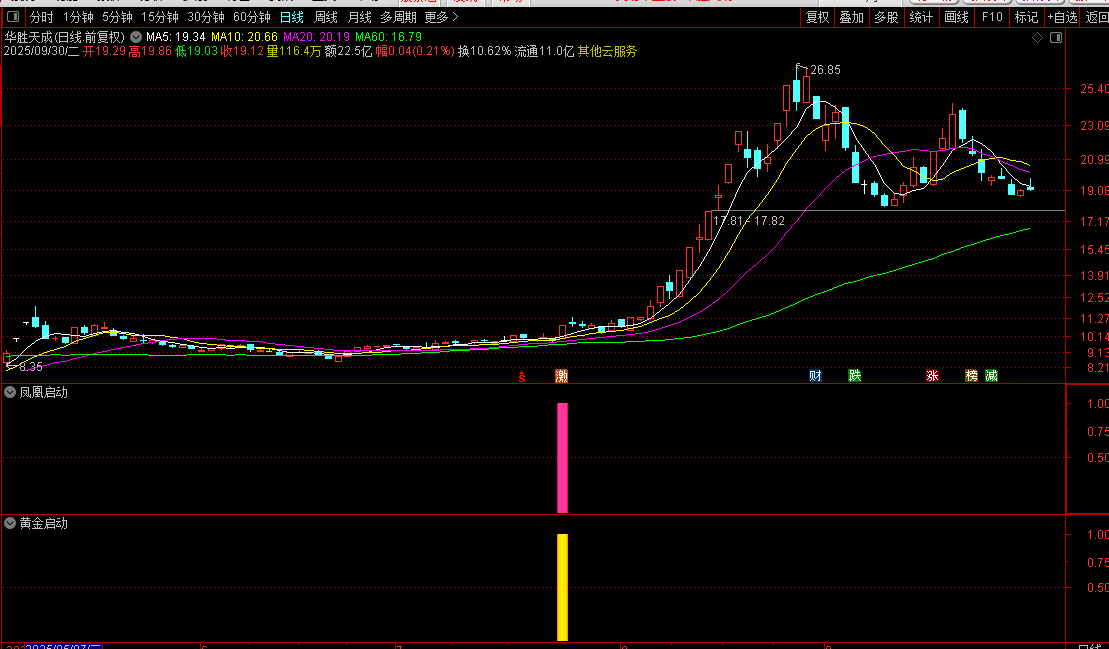Select the 周线 weekly chart tab

tap(325, 17)
